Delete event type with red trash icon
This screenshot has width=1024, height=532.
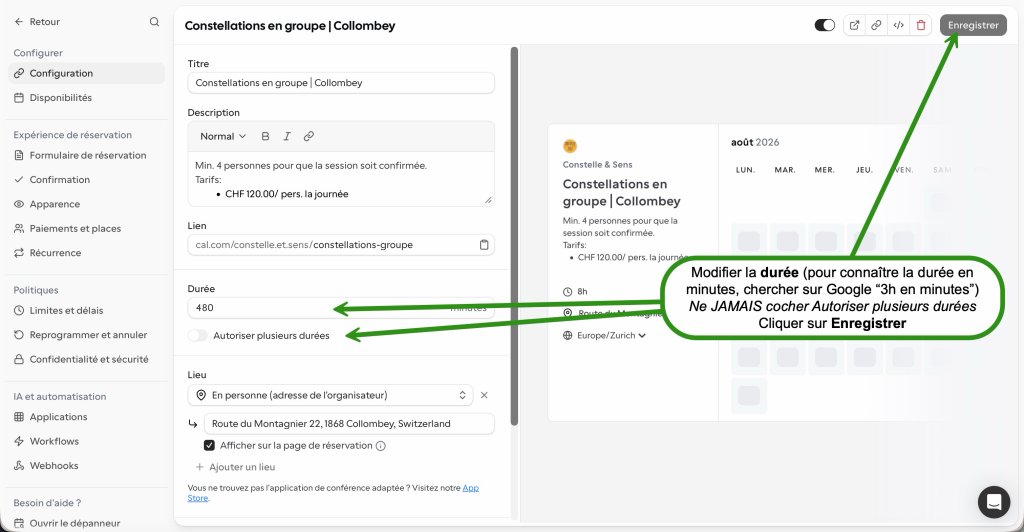[x=921, y=25]
